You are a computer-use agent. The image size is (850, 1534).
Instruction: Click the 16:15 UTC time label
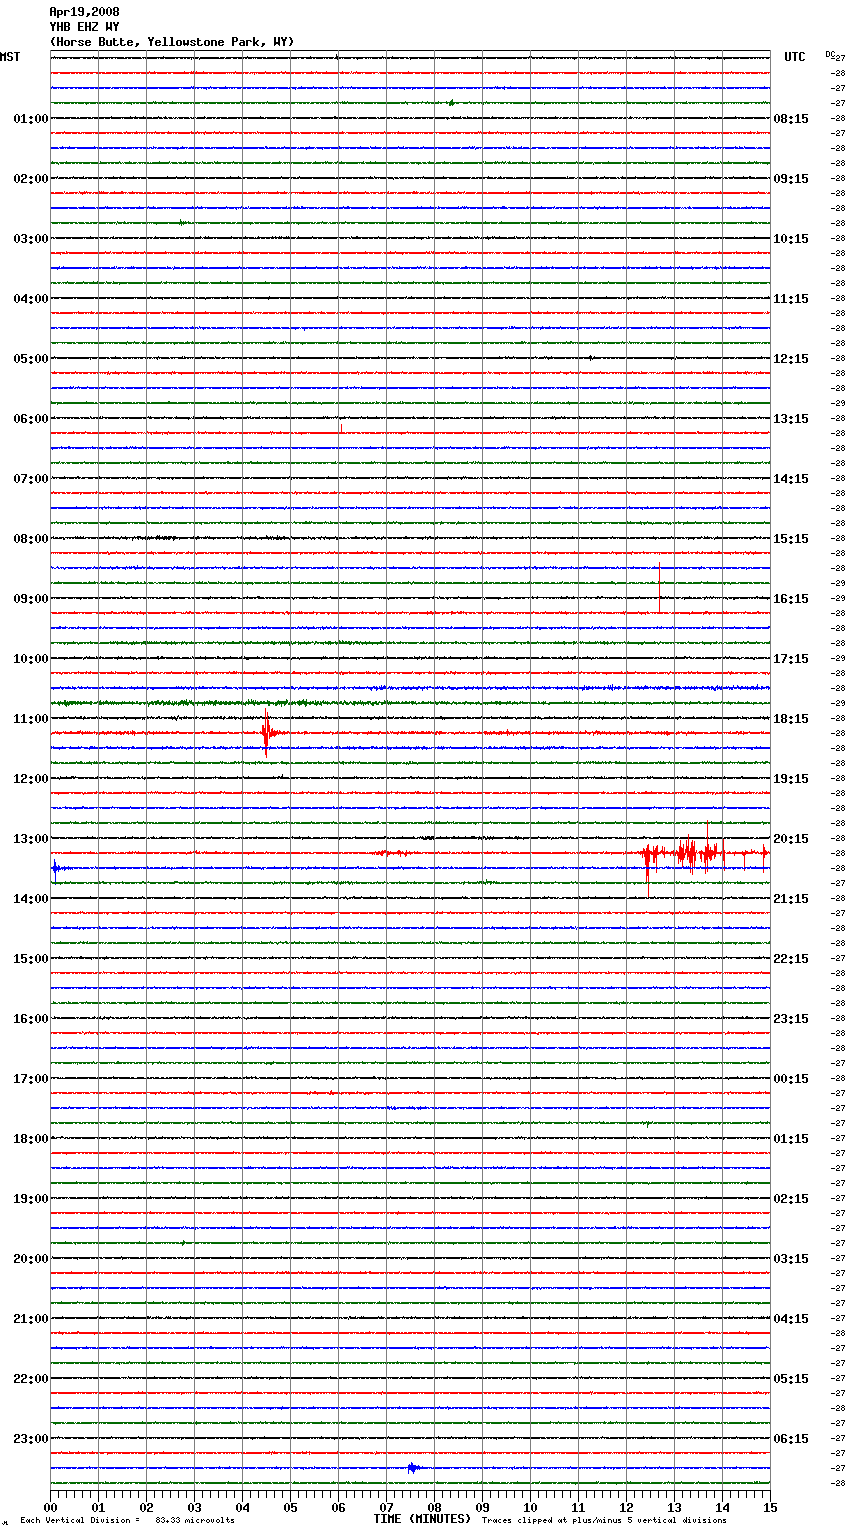click(791, 599)
